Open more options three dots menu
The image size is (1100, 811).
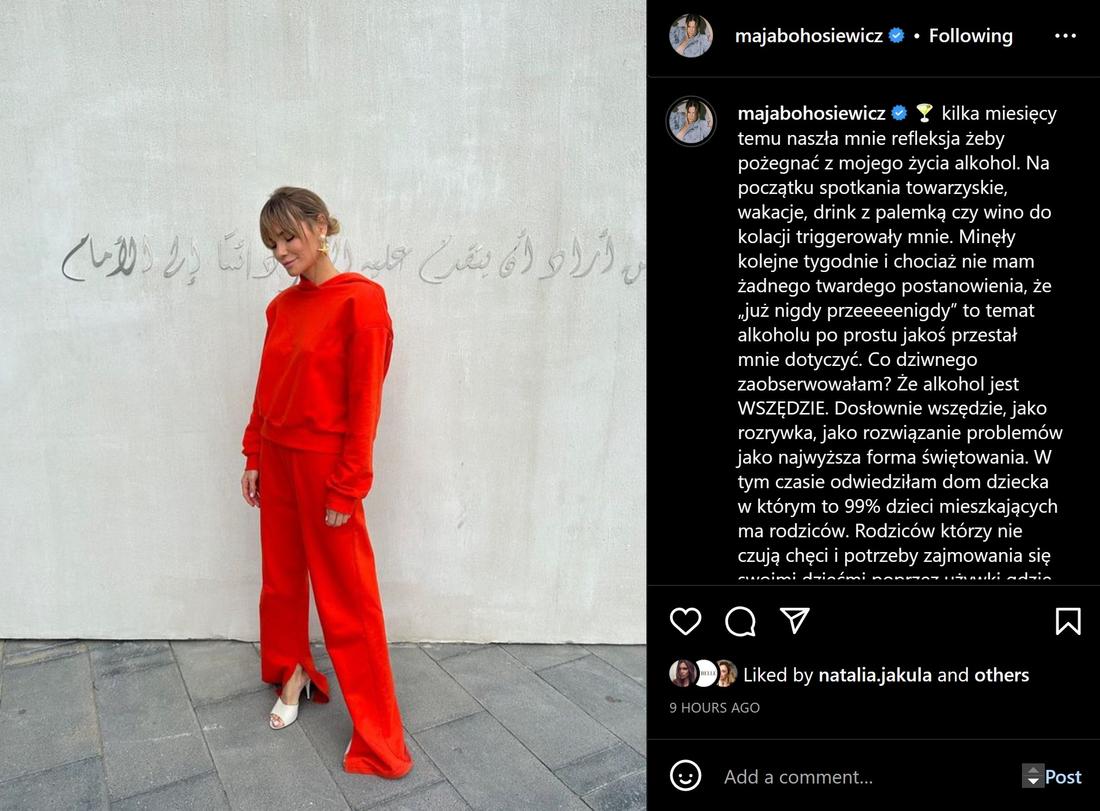click(1065, 36)
